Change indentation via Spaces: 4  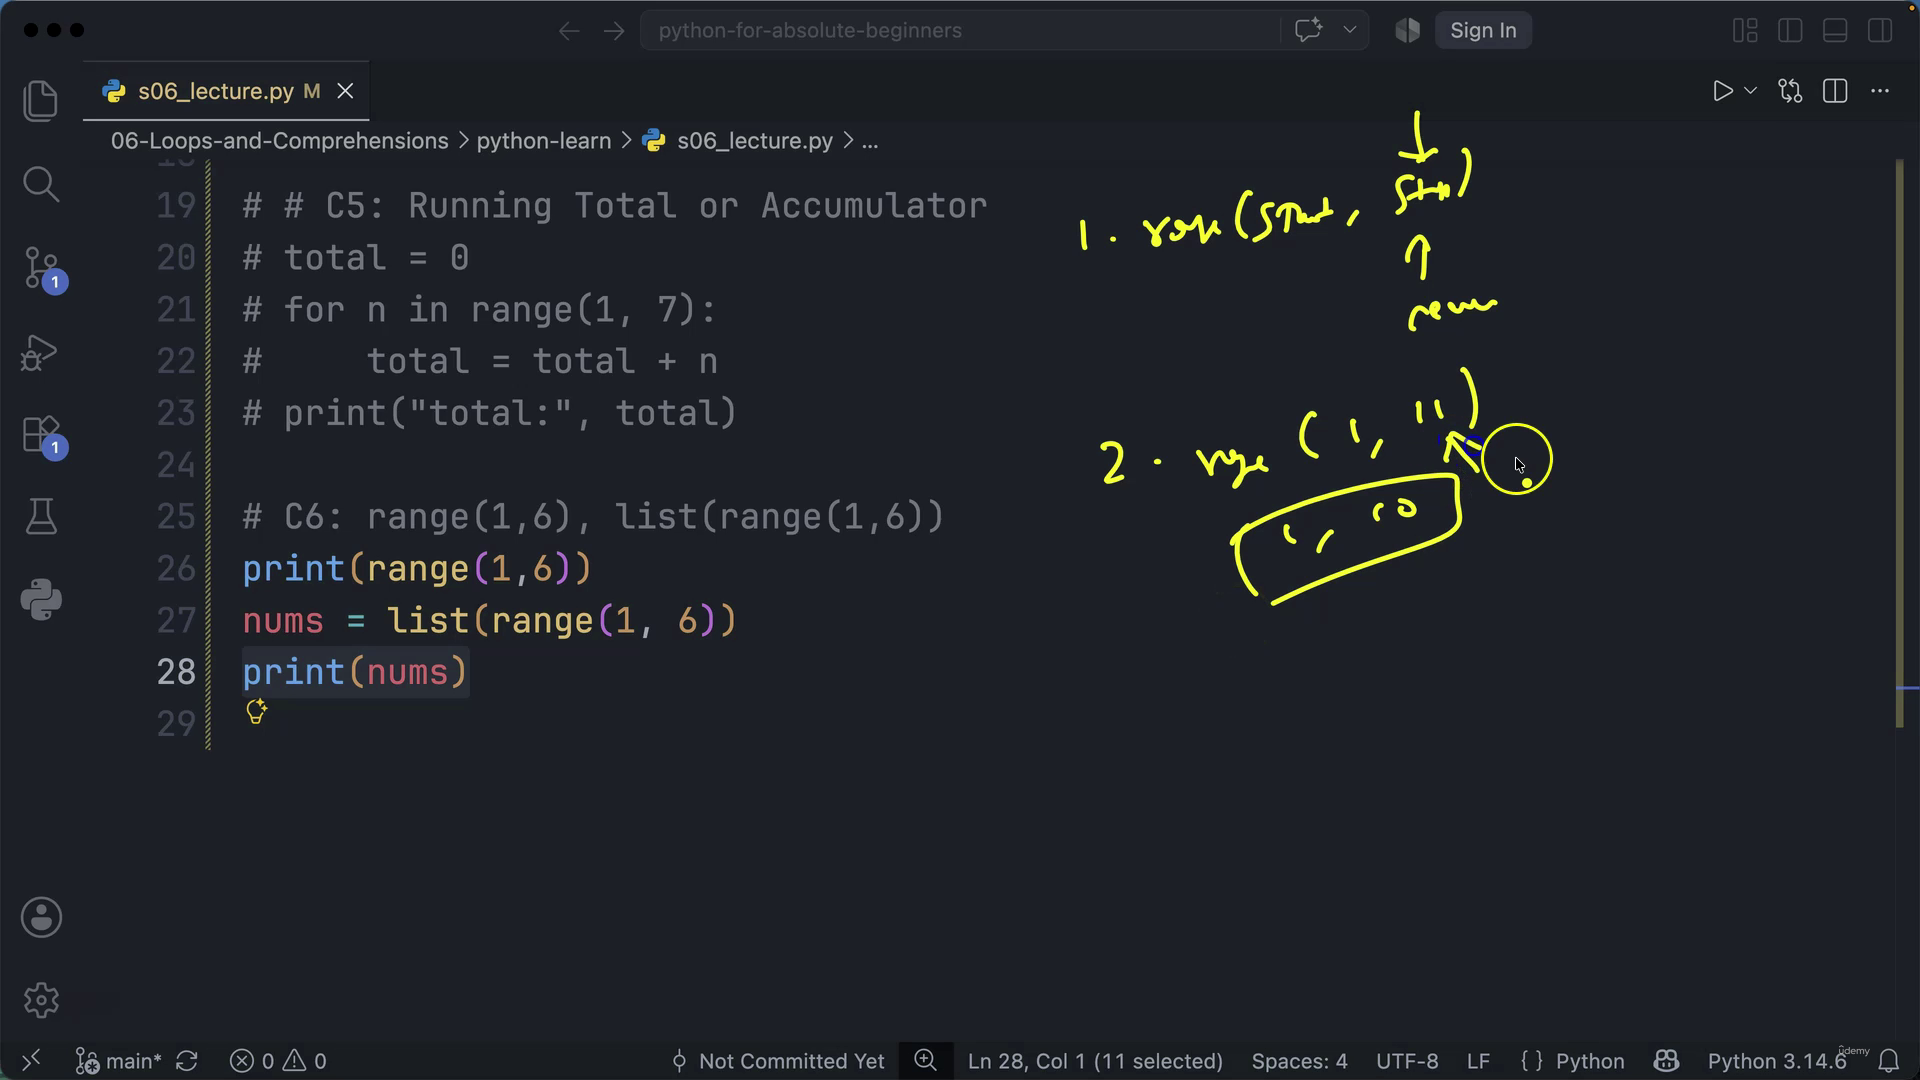coord(1299,1060)
